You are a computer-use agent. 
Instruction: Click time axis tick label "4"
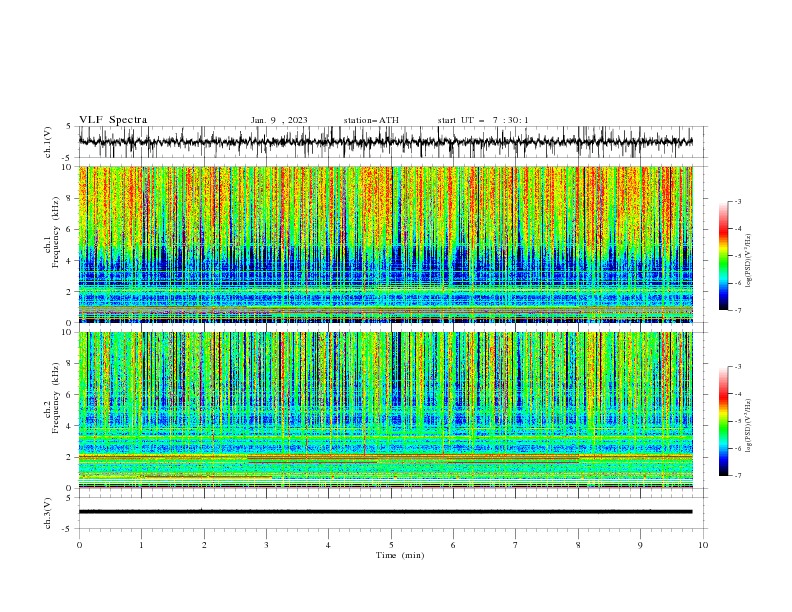pos(328,545)
